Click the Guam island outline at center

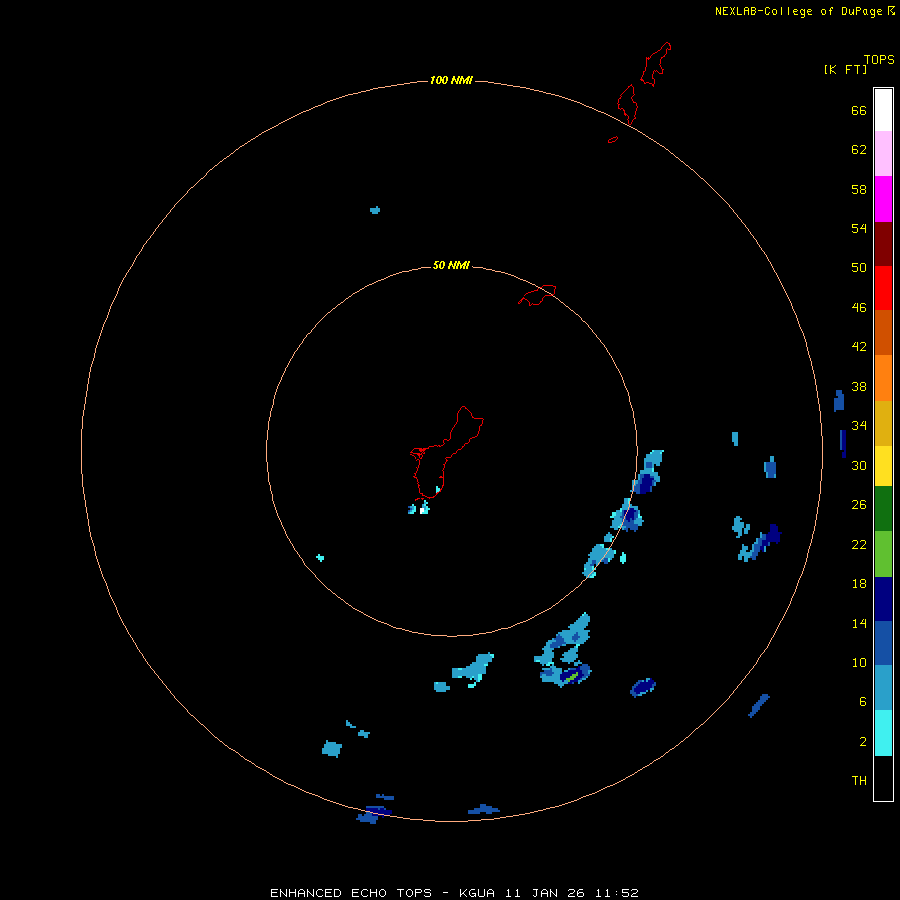447,453
